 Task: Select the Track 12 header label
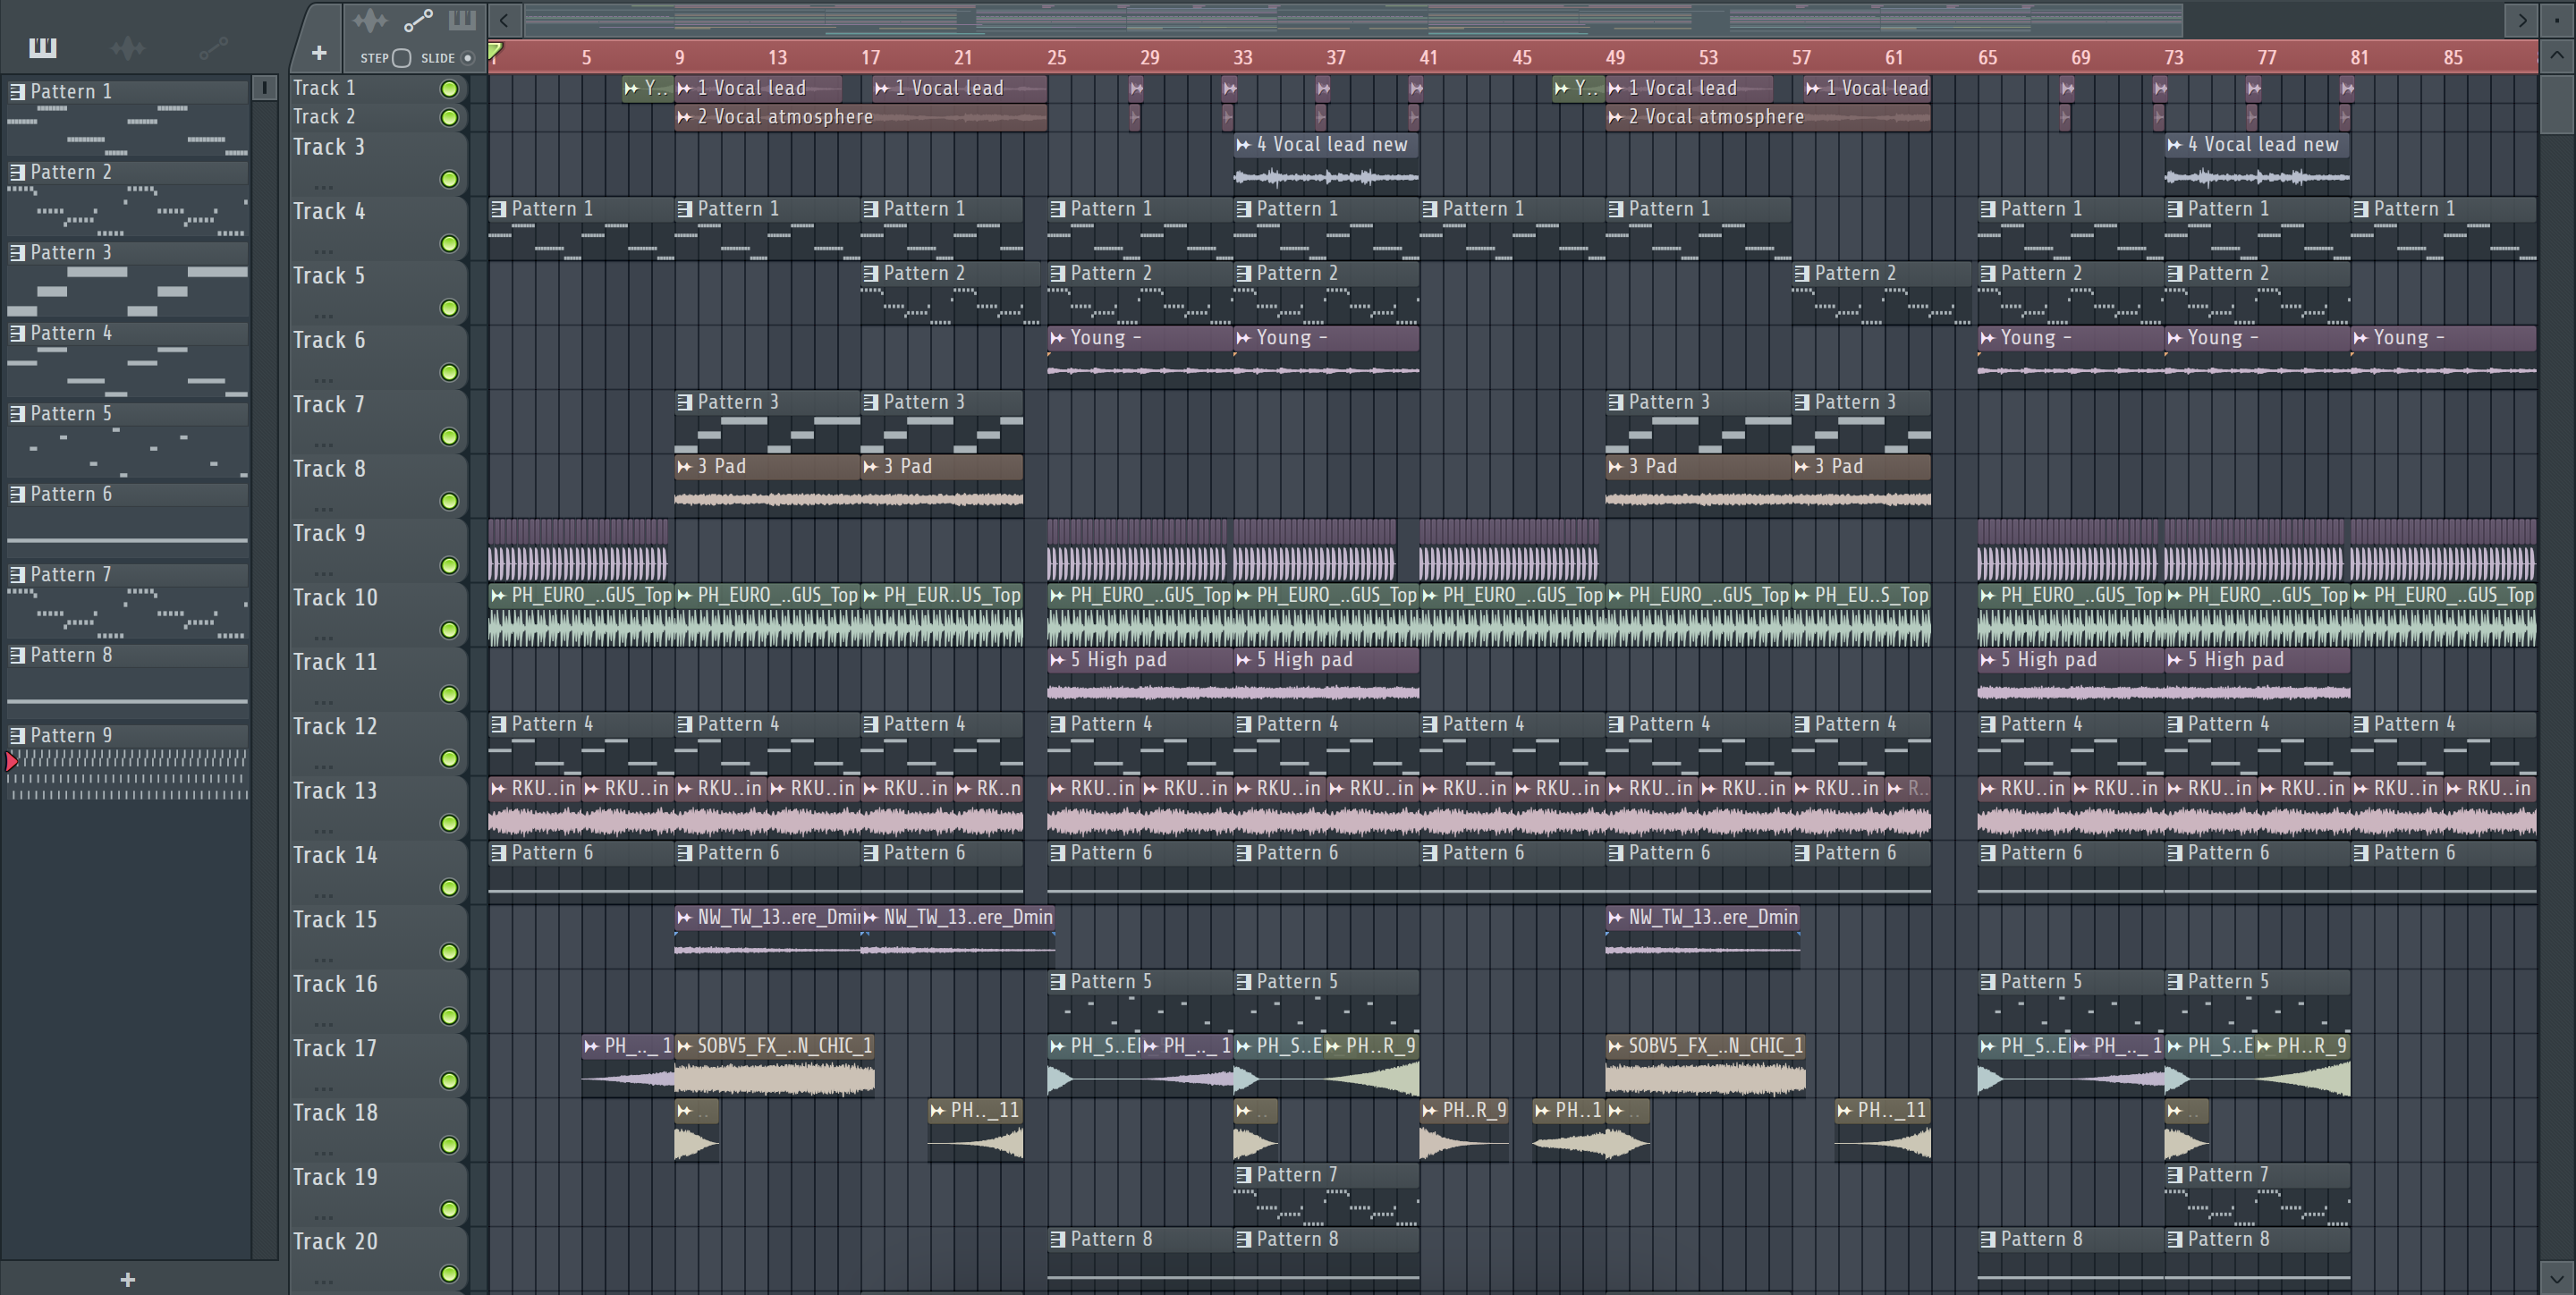(x=335, y=726)
